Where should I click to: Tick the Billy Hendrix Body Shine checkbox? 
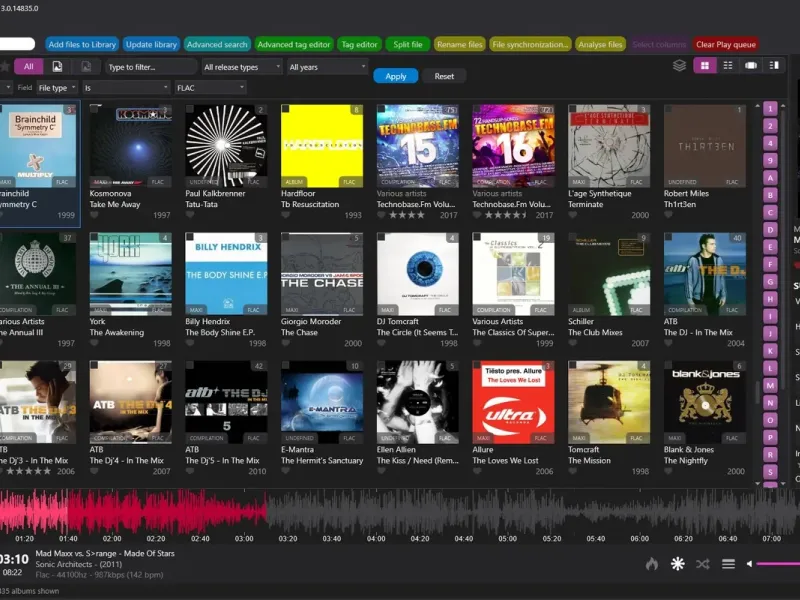190,237
